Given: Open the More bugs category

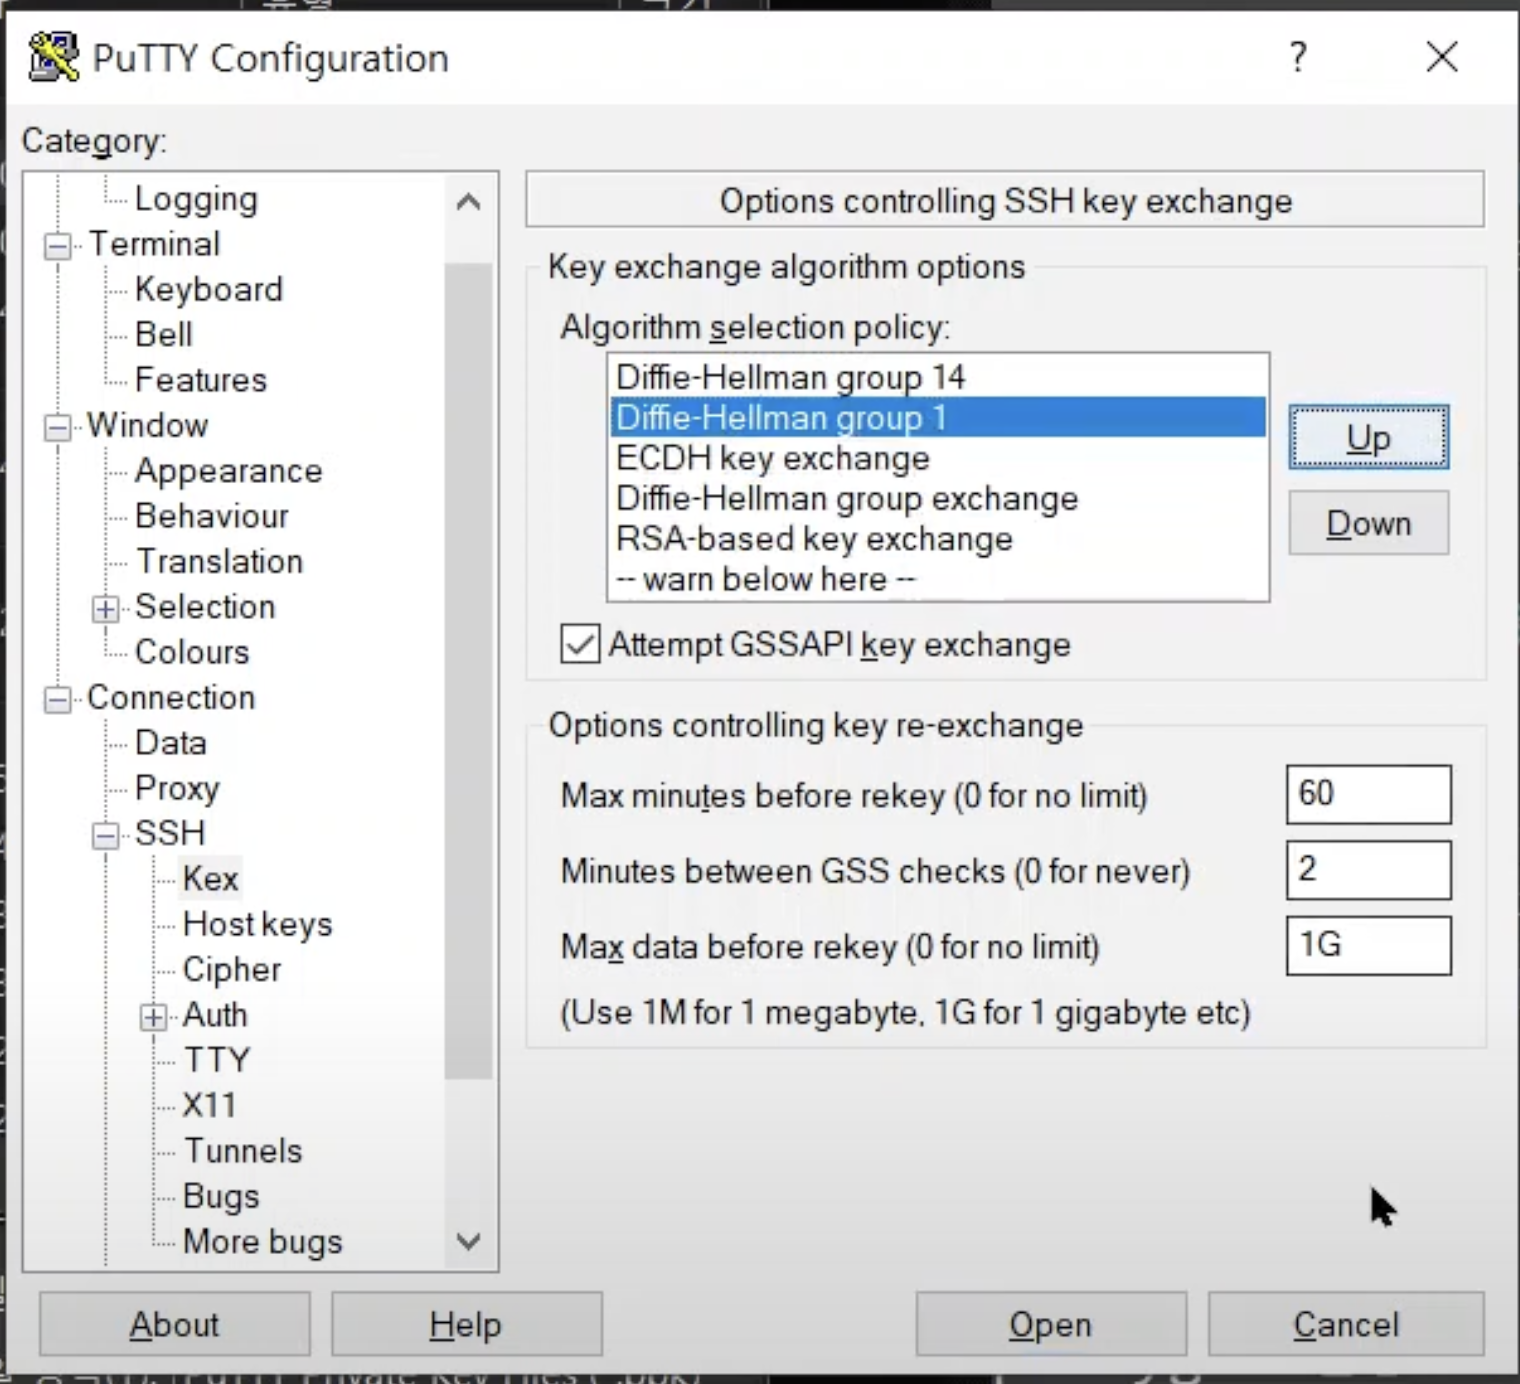Looking at the screenshot, I should 263,1242.
